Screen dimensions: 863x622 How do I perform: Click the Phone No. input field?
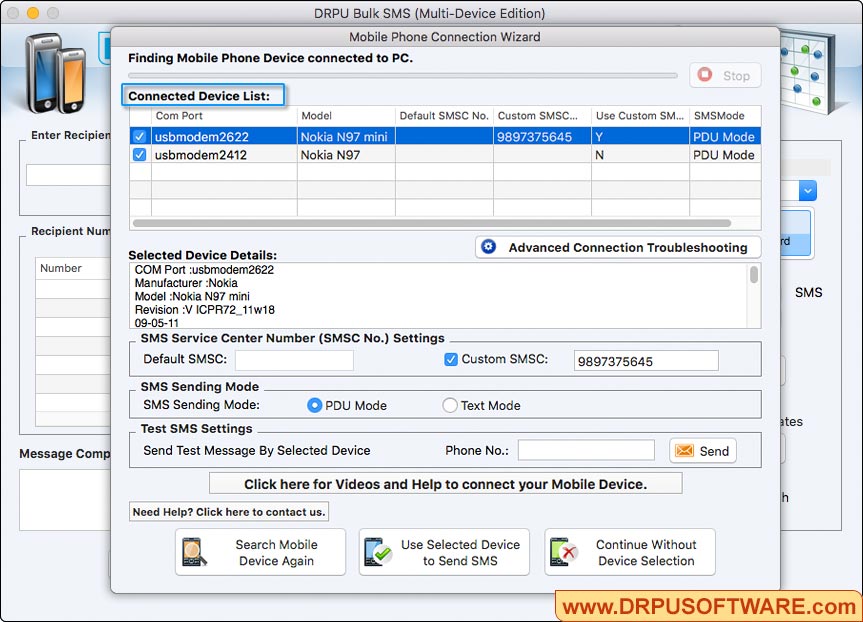pyautogui.click(x=585, y=451)
